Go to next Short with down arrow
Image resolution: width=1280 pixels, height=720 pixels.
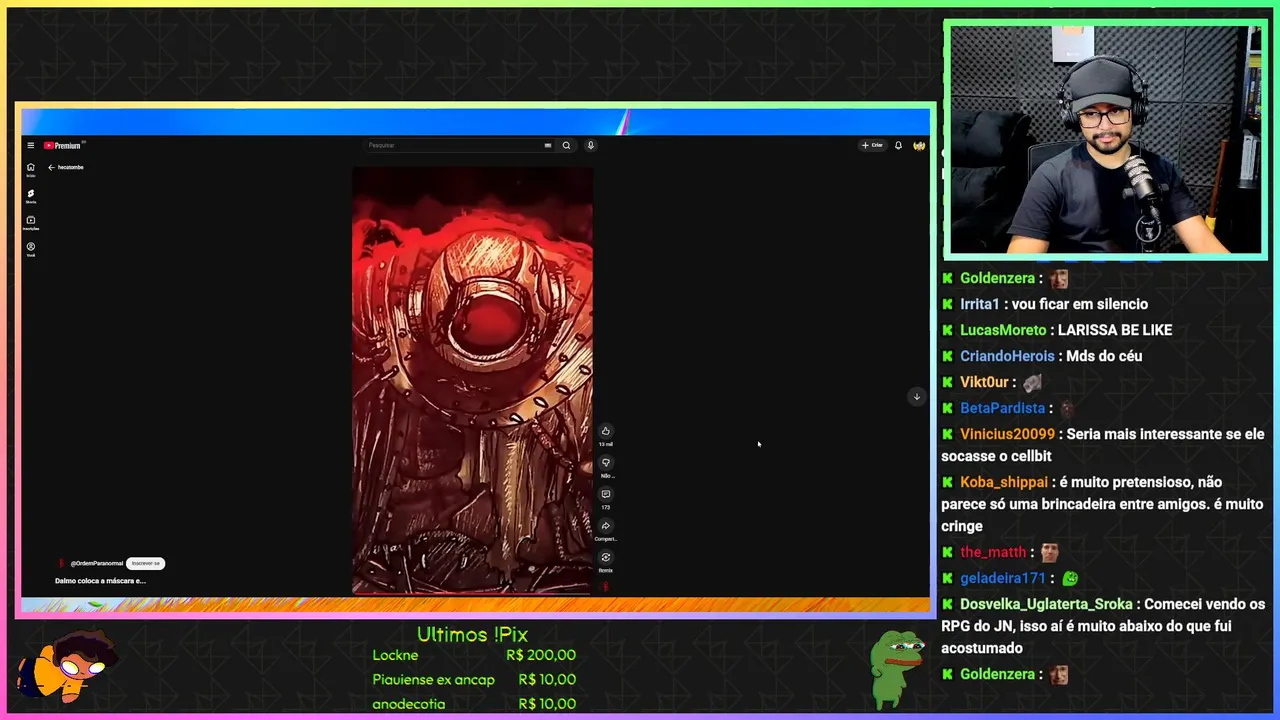click(x=916, y=397)
